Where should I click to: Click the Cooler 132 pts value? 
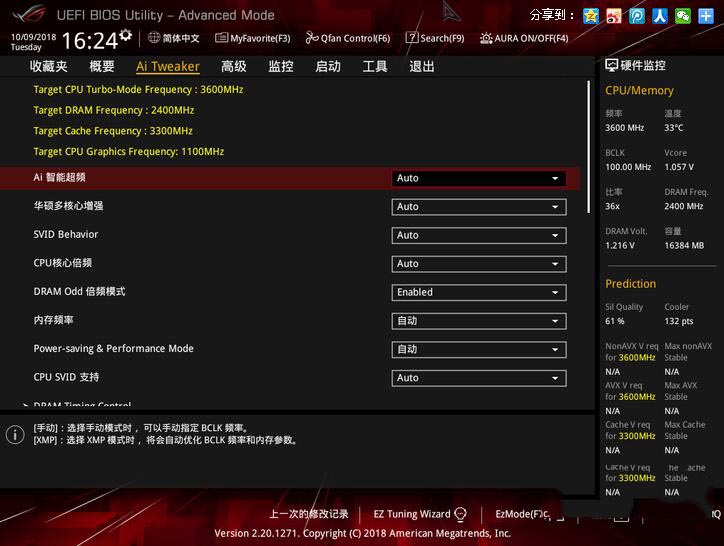coord(678,322)
